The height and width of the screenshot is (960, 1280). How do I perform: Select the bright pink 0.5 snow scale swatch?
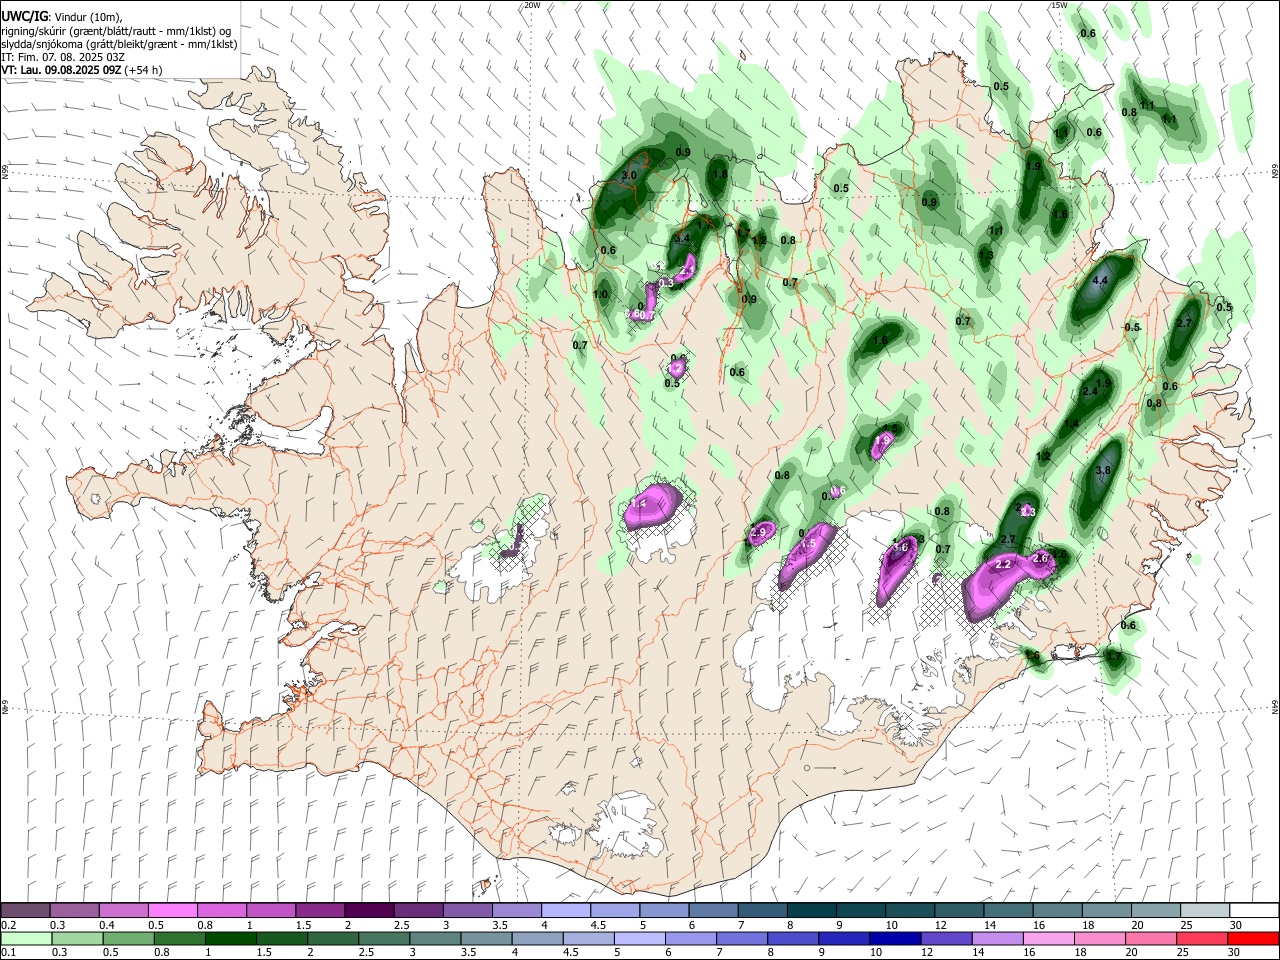click(x=172, y=911)
